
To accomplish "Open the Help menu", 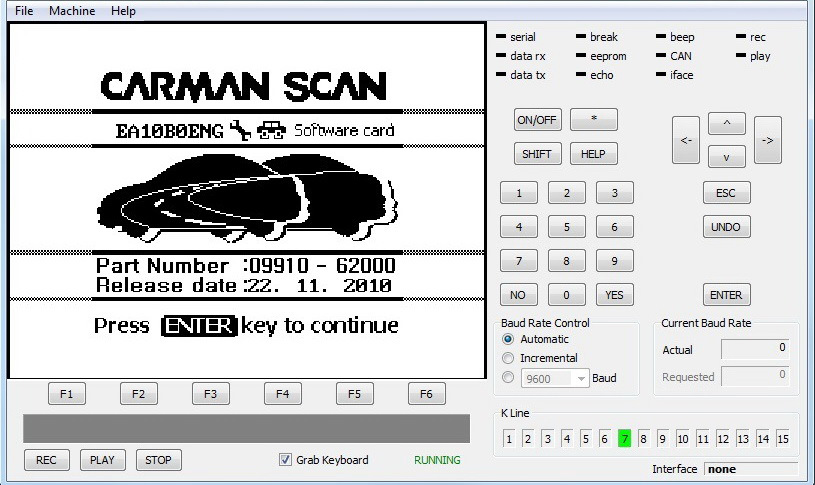I will tap(123, 10).
